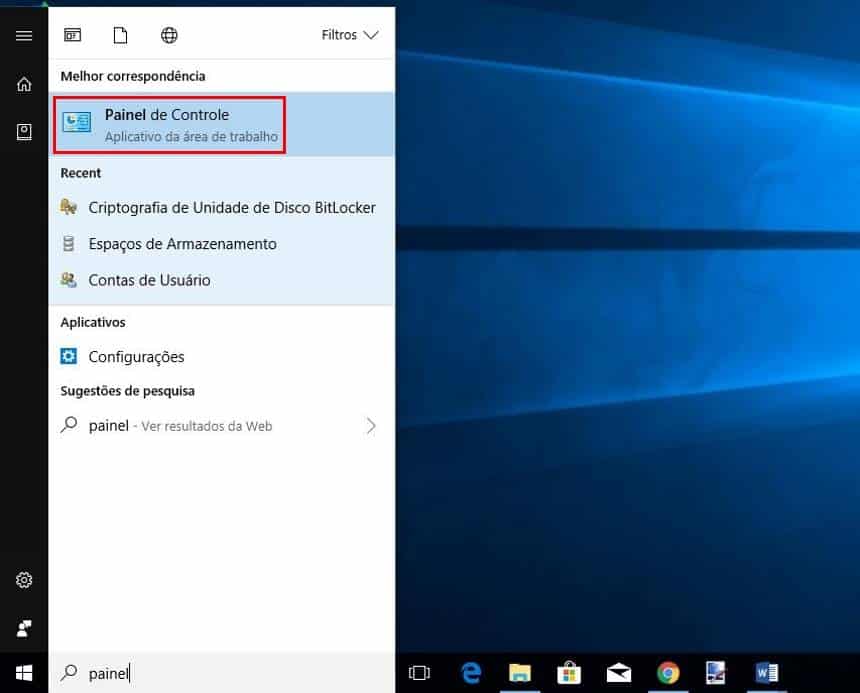The width and height of the screenshot is (860, 693).
Task: Open Criptografia de Unidade de Disco BitLocker
Action: coord(231,208)
